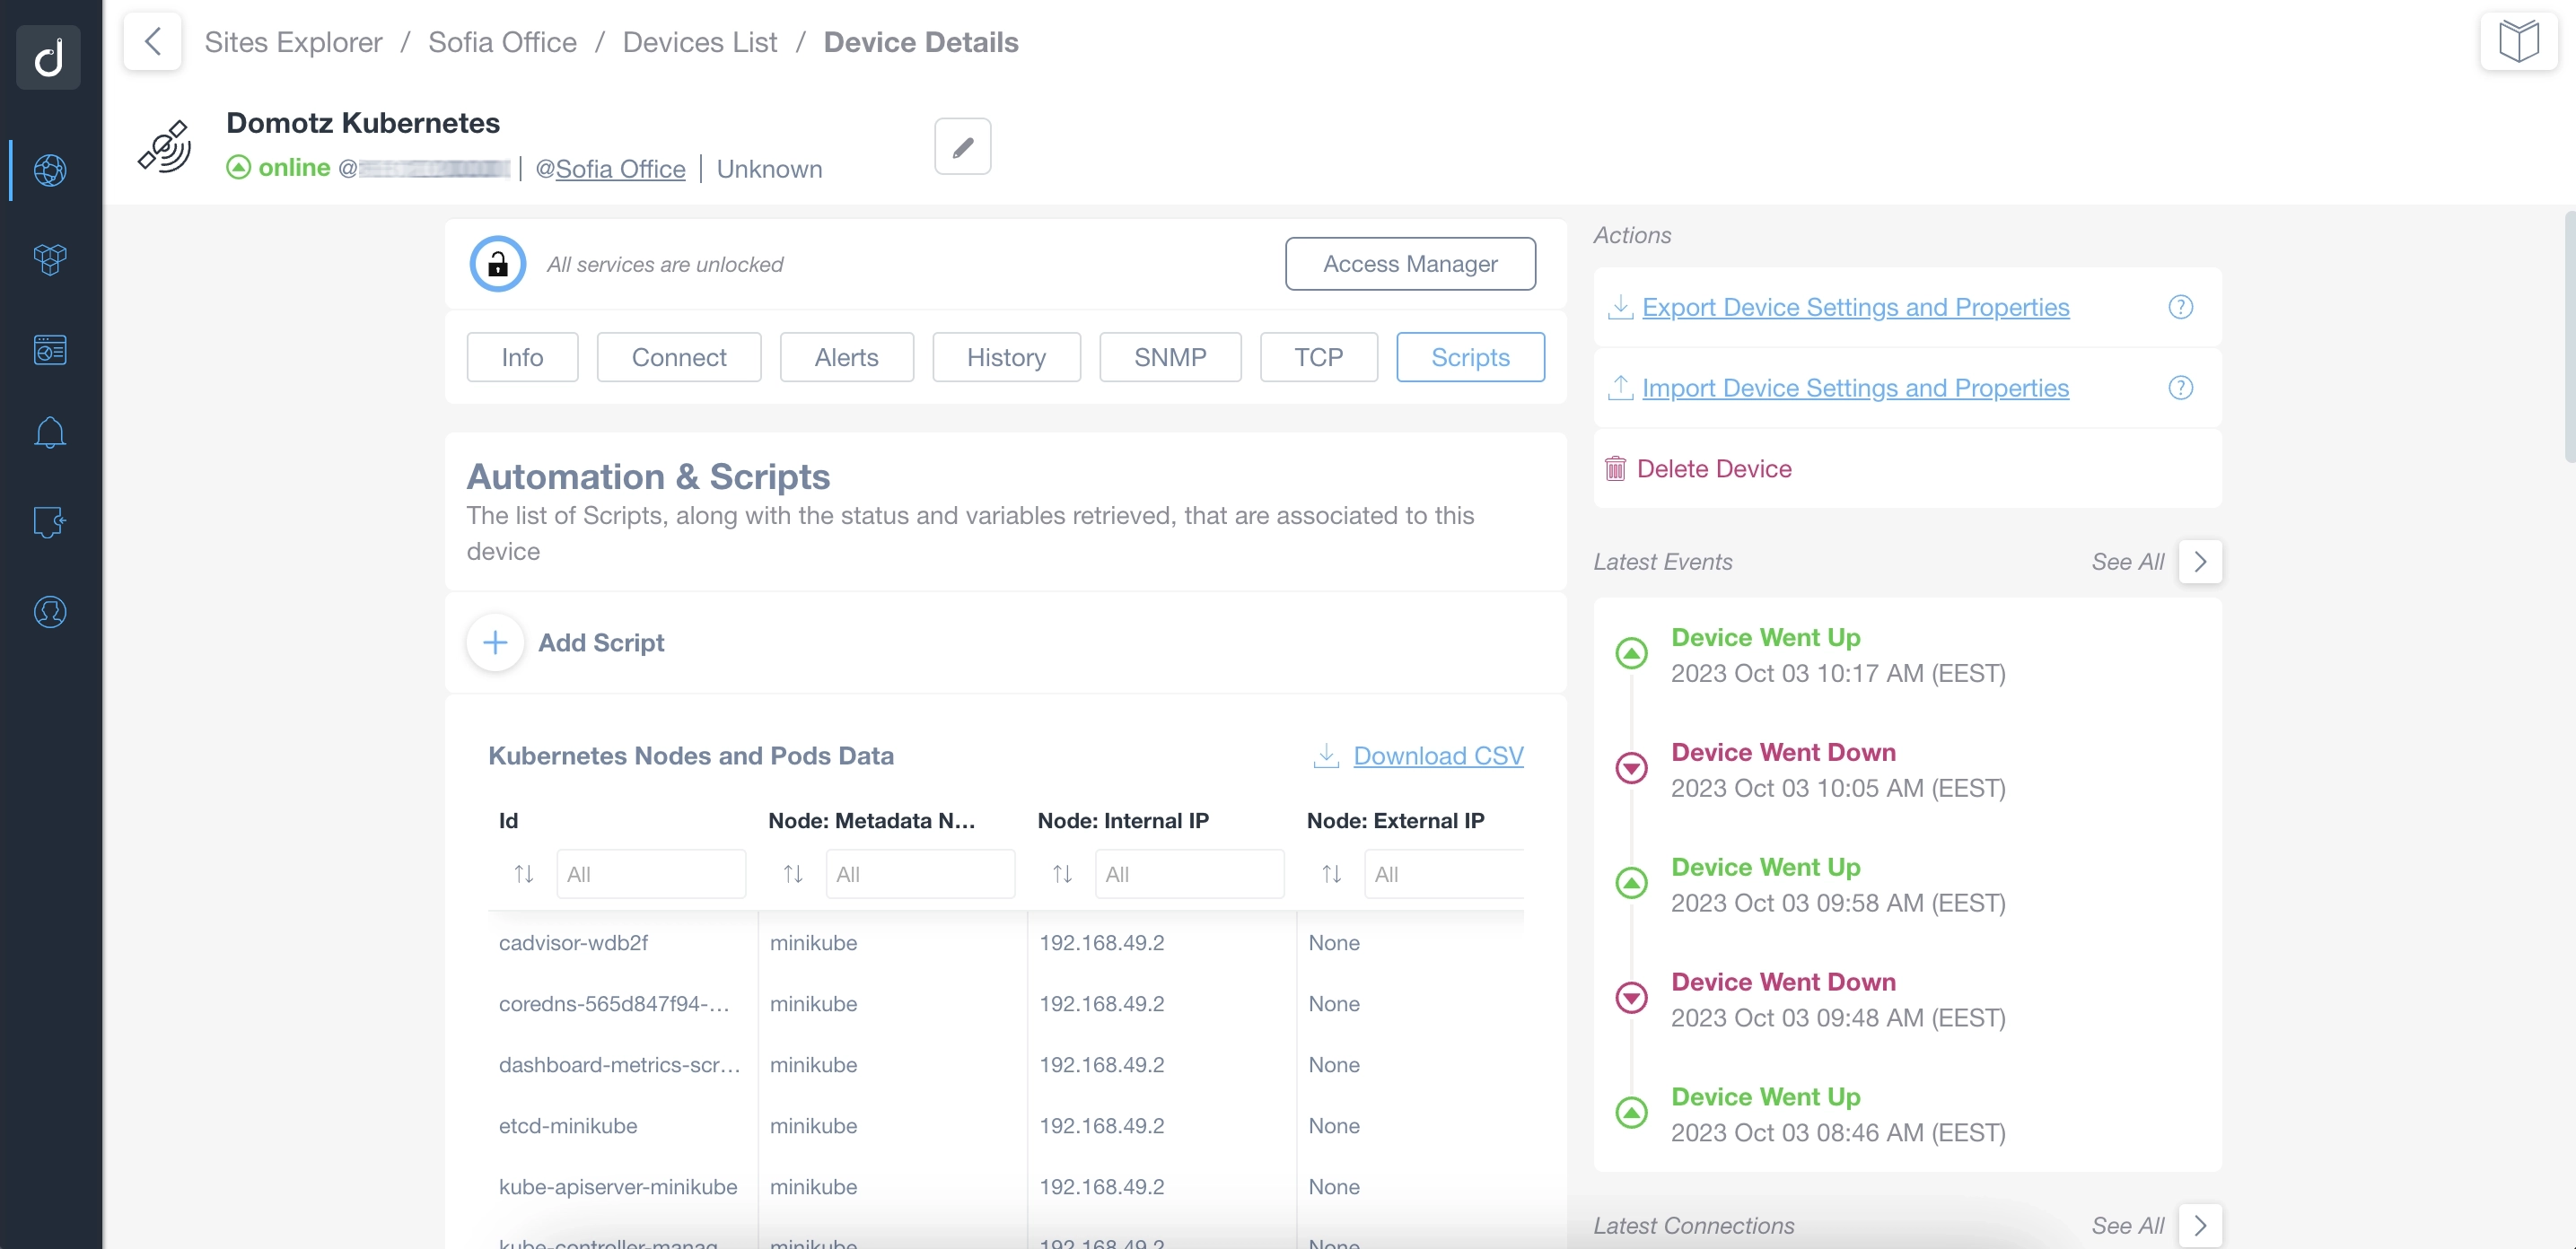Select the Scripts tab
Image resolution: width=2576 pixels, height=1249 pixels.
[1470, 357]
